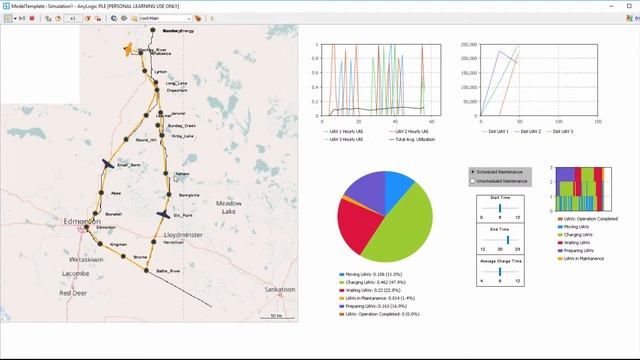
Task: Click the pause/run simulation button in toolbar
Action: tap(8, 18)
